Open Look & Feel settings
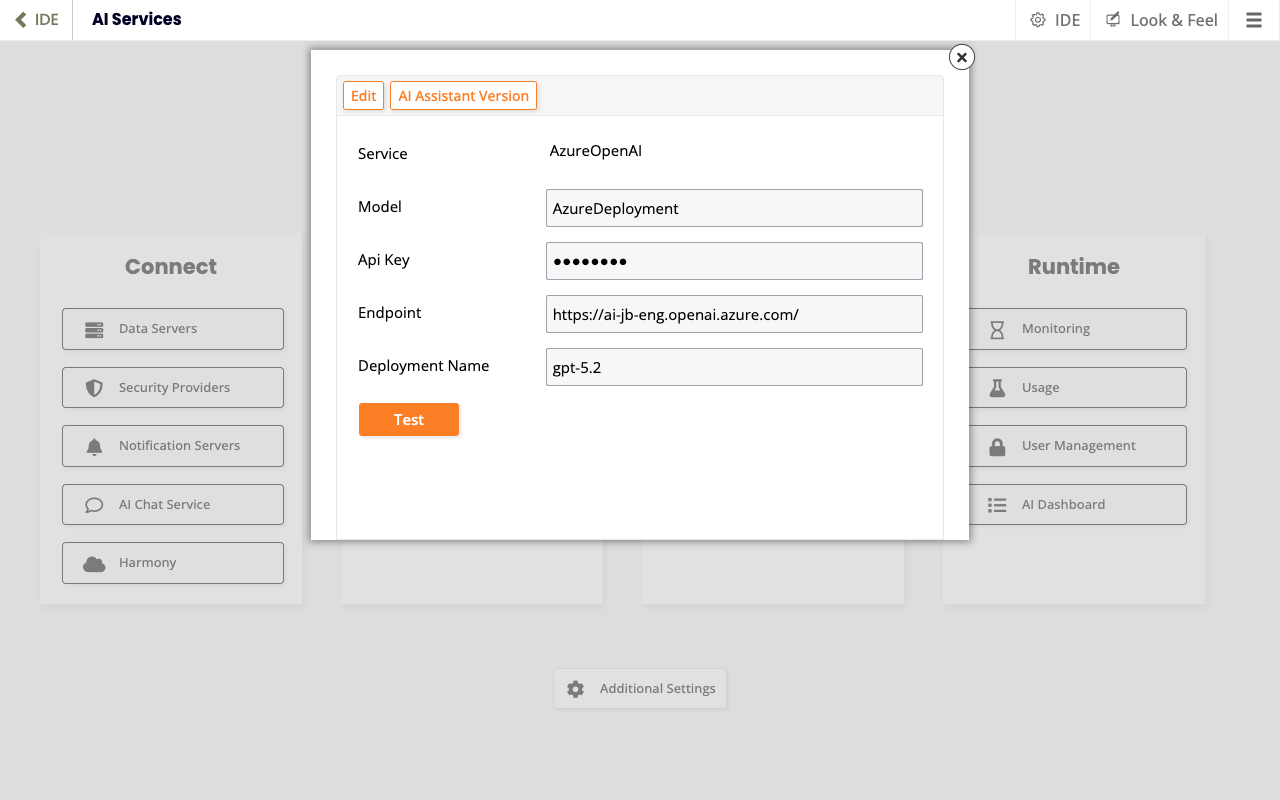 [x=1160, y=20]
